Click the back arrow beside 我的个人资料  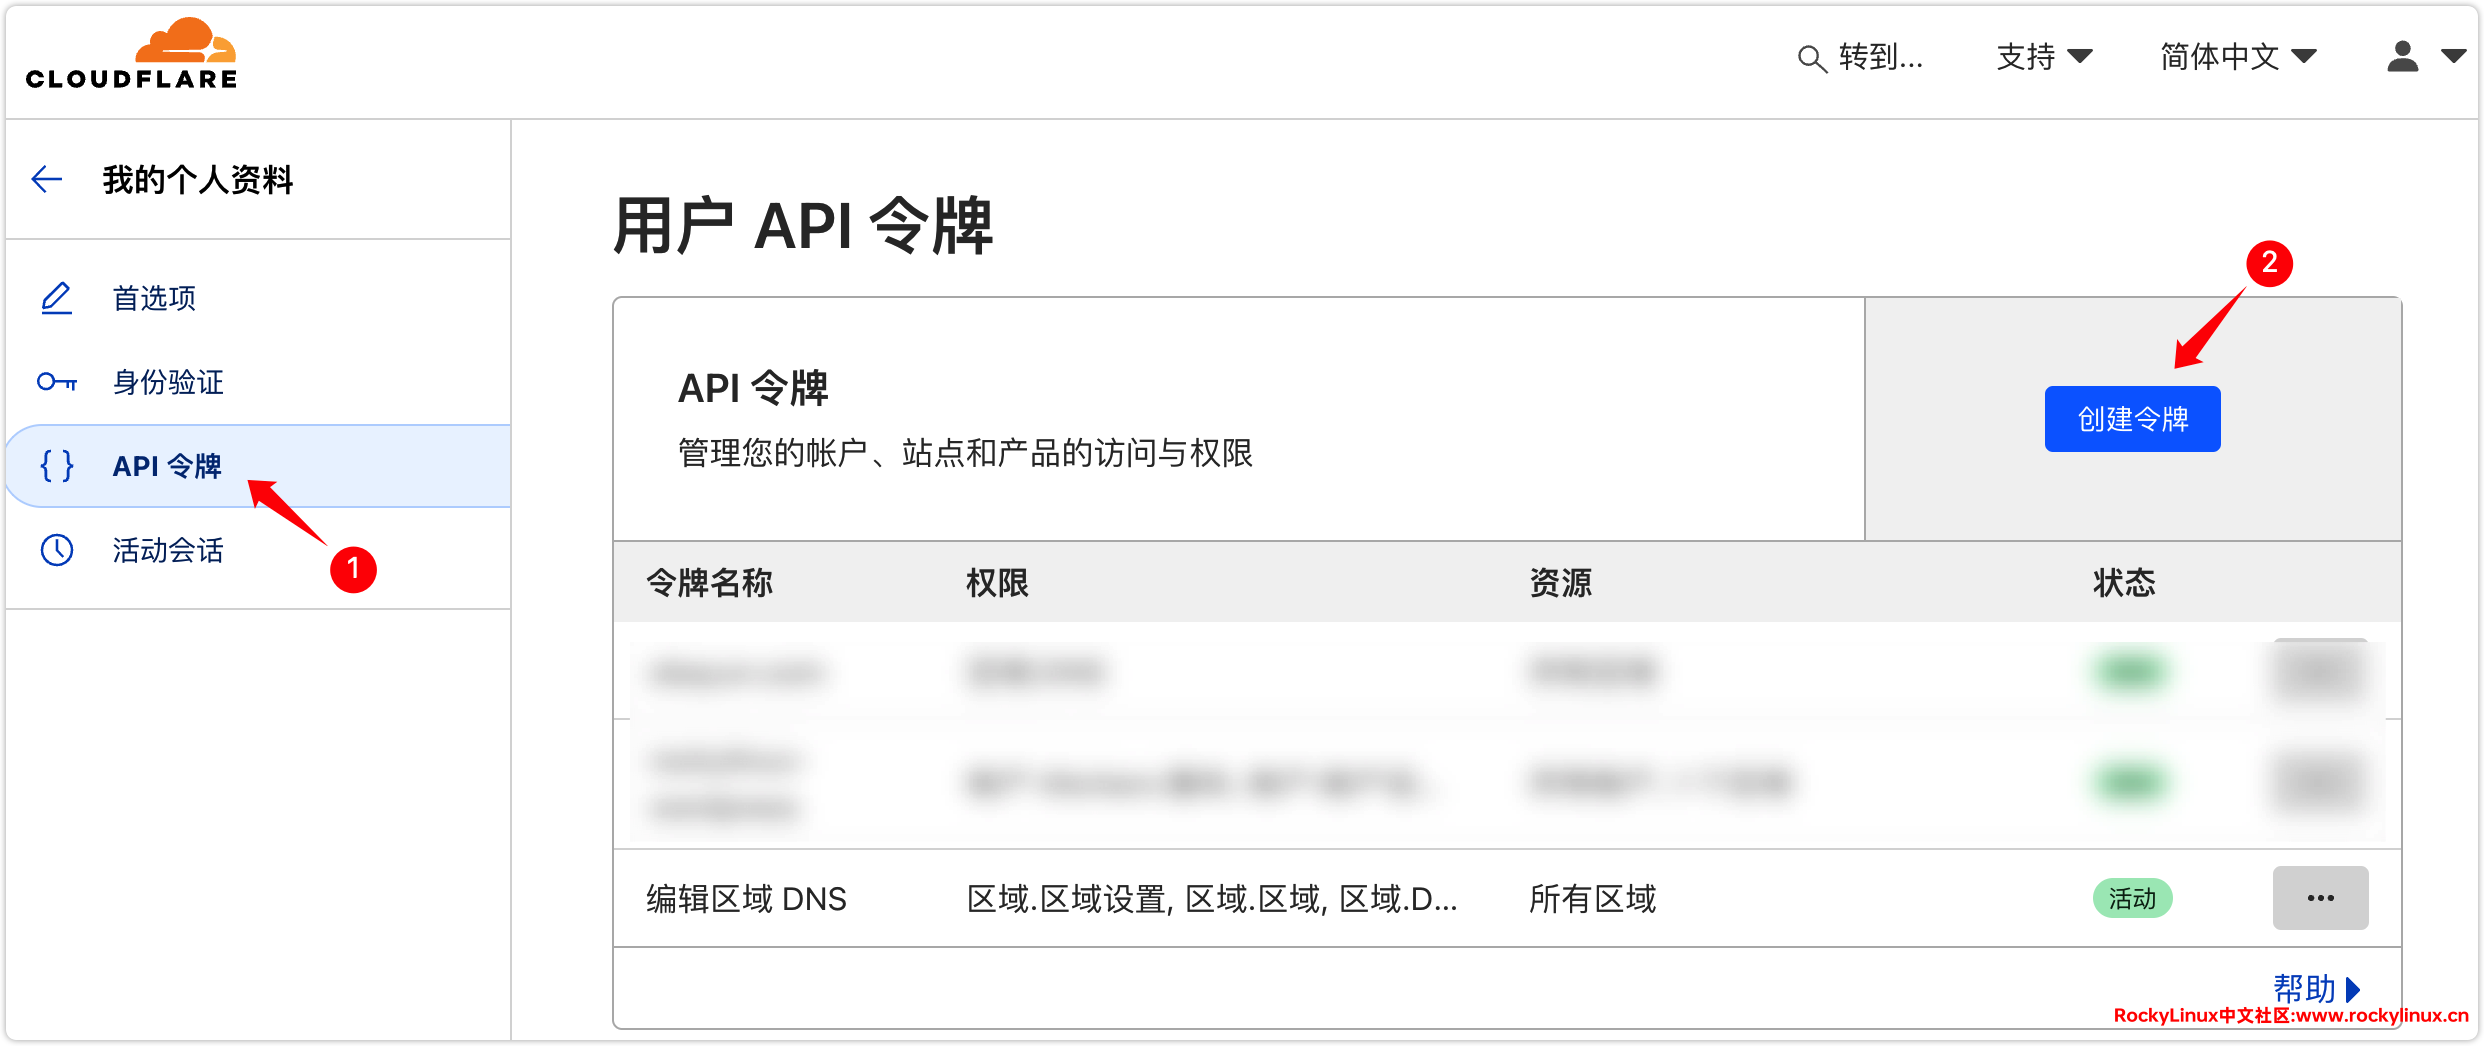(x=47, y=180)
